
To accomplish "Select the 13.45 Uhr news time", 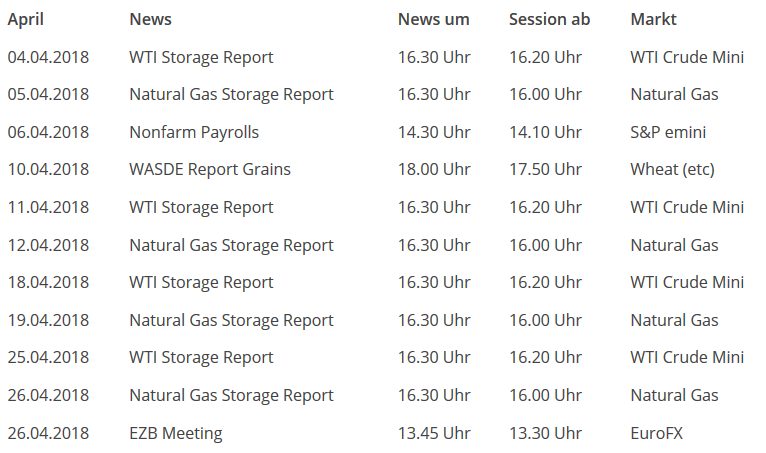I will 434,433.
